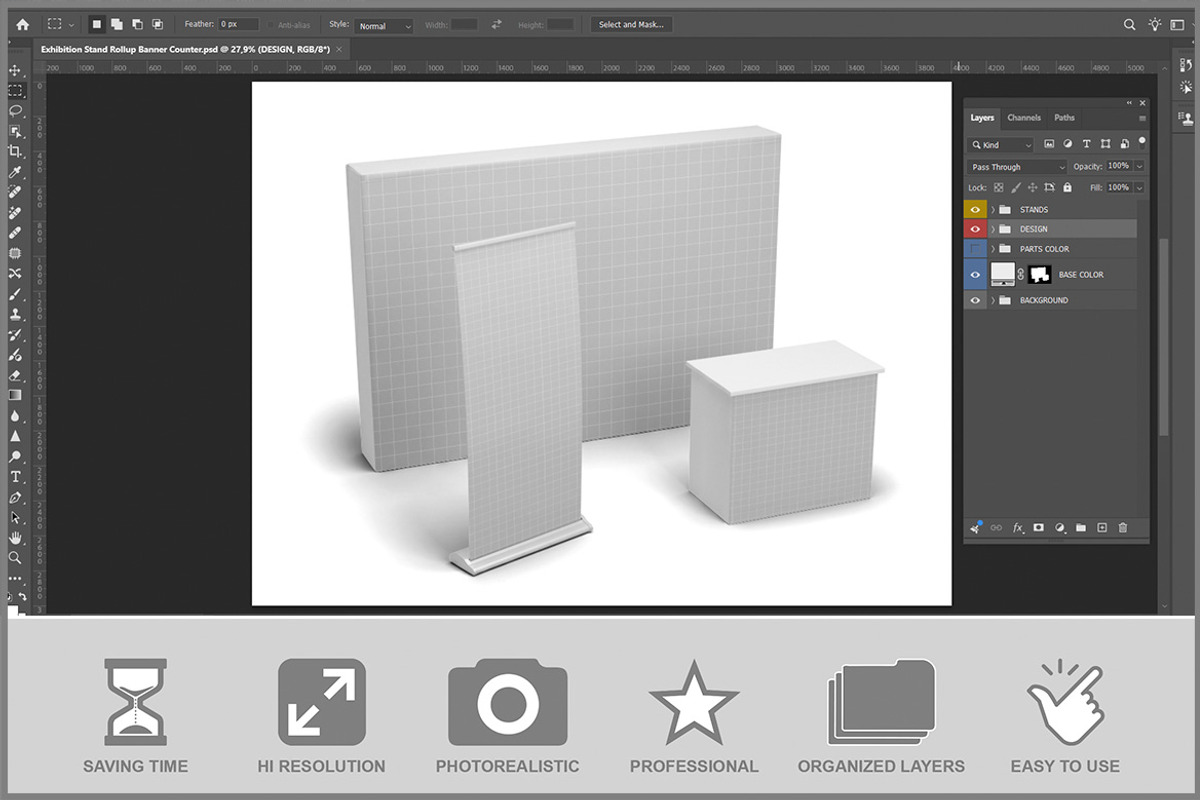Image resolution: width=1200 pixels, height=800 pixels.
Task: Open the Search magnifier in the options bar
Action: [1130, 24]
